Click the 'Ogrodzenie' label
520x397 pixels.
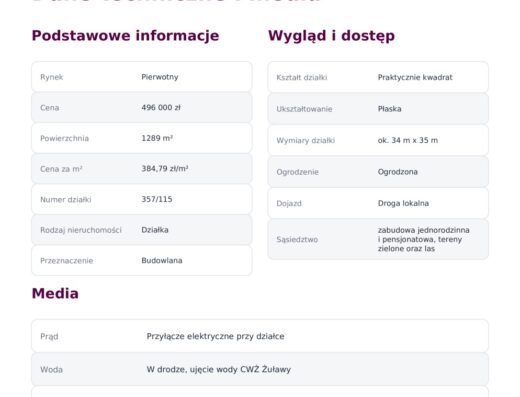(x=297, y=172)
